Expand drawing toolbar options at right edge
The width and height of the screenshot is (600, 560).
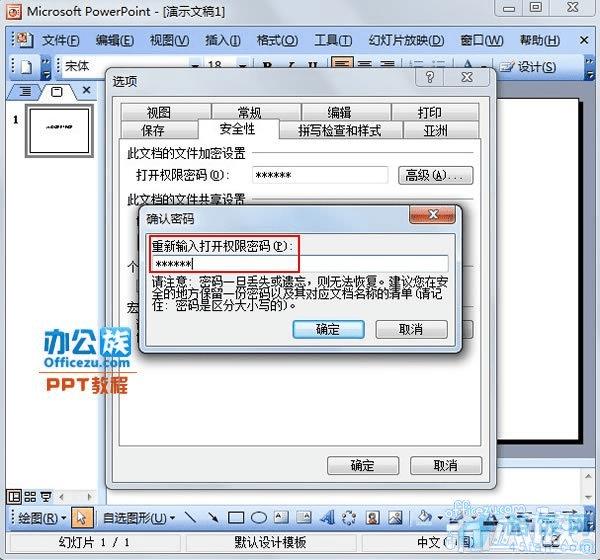coord(589,518)
